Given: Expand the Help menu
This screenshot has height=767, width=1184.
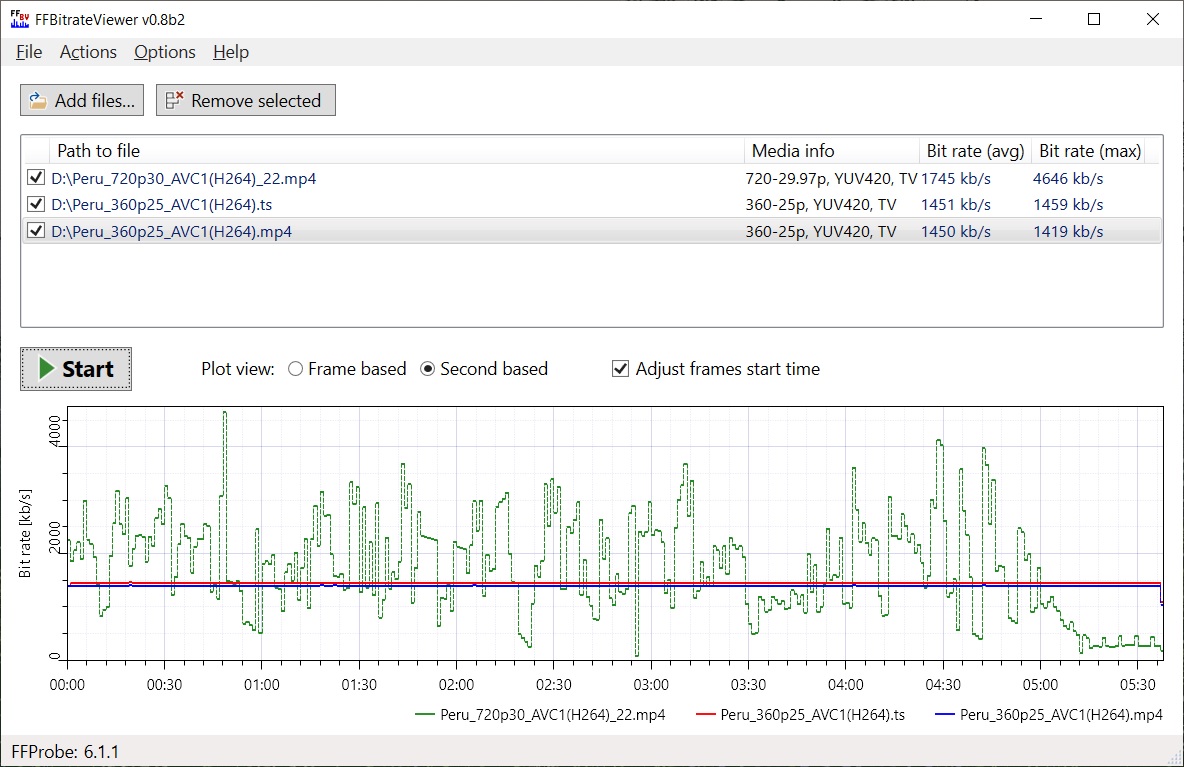Looking at the screenshot, I should tap(231, 52).
